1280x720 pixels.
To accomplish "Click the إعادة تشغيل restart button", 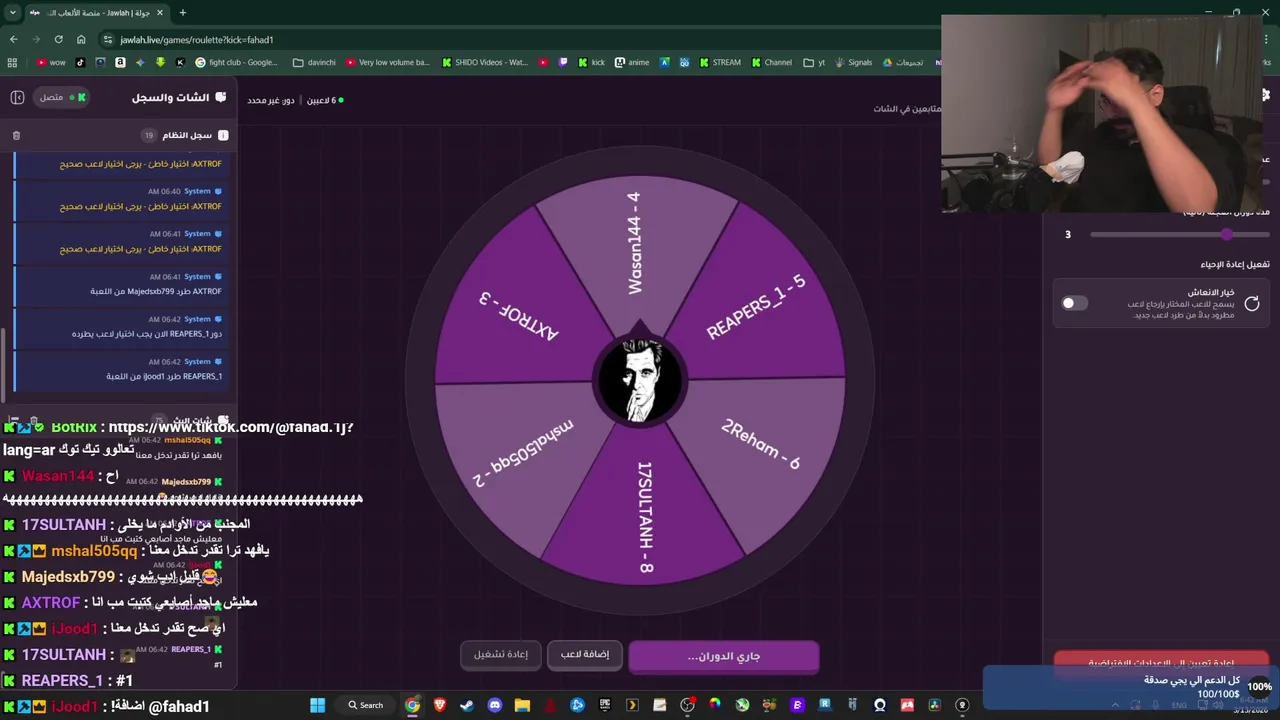I will (501, 654).
